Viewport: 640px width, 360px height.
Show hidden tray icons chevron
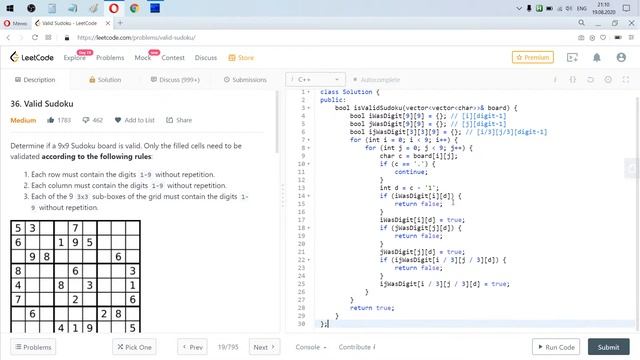(x=519, y=8)
